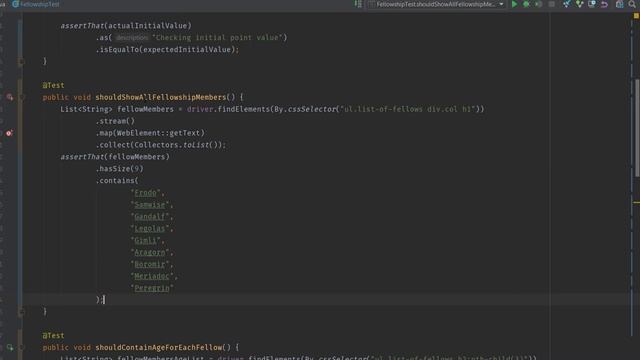640x360 pixels.
Task: Click the .contains( method call
Action: tap(117, 180)
